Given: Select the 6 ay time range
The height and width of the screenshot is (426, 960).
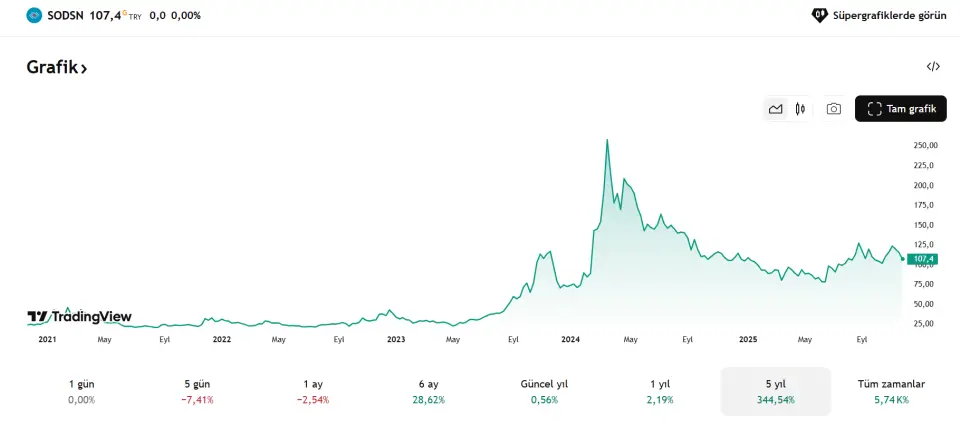Looking at the screenshot, I should pyautogui.click(x=429, y=391).
